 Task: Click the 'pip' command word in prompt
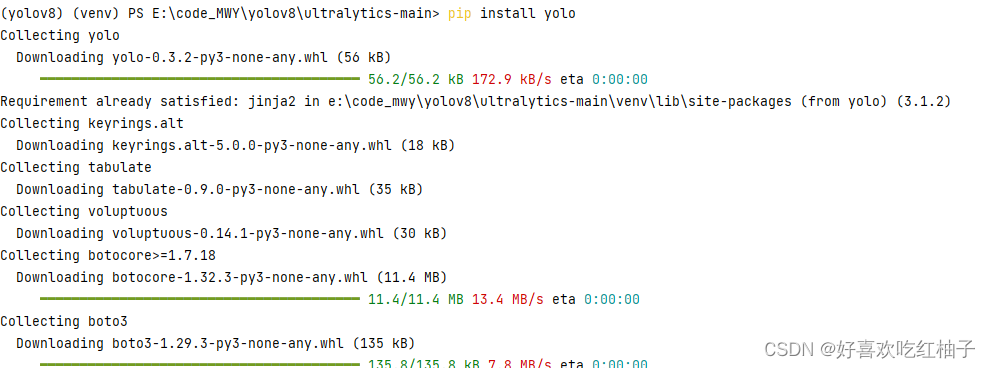460,13
